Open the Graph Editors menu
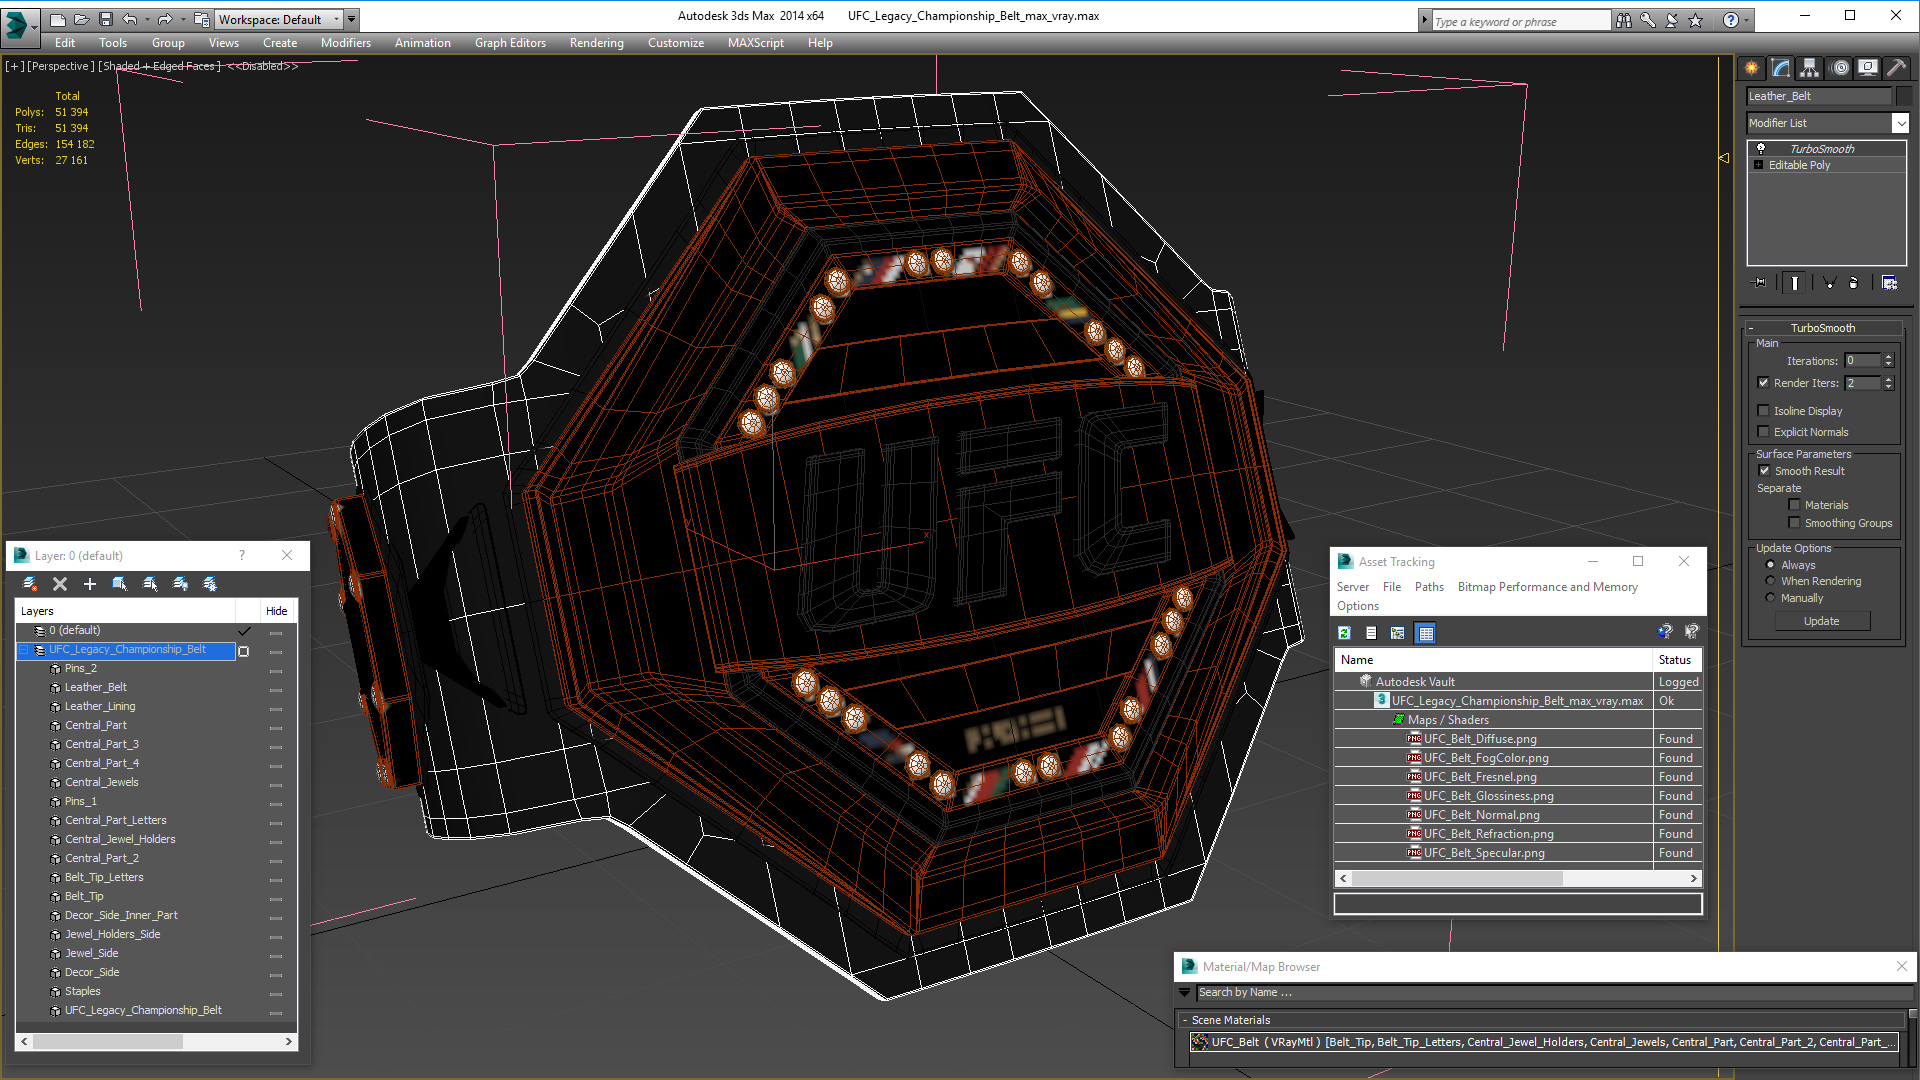The image size is (1920, 1080). [510, 43]
